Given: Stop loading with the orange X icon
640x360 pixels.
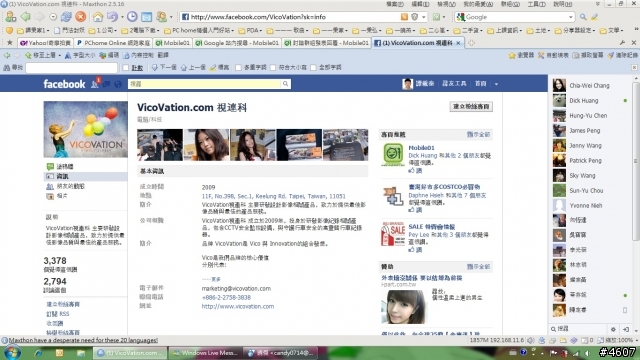Looking at the screenshot, I should pos(81,17).
